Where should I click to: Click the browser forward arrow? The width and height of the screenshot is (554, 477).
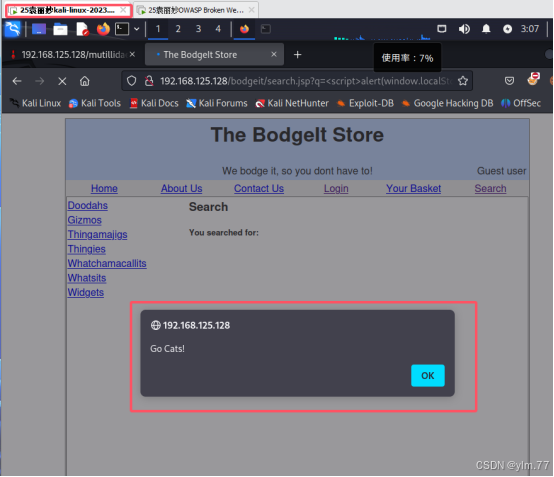tap(40, 81)
